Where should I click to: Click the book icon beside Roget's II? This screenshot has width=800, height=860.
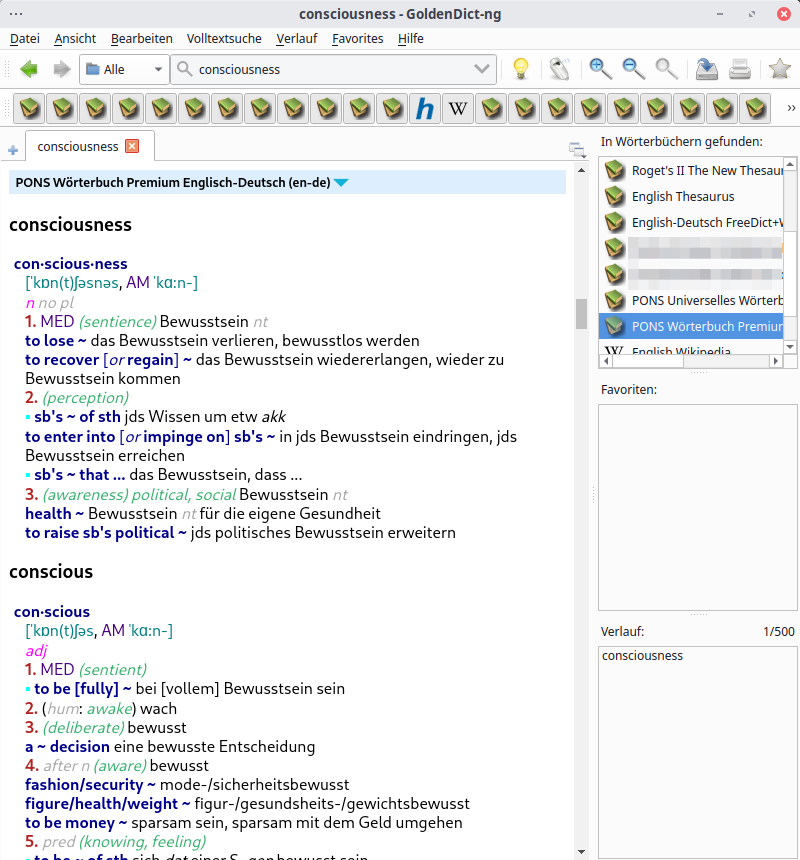[615, 171]
